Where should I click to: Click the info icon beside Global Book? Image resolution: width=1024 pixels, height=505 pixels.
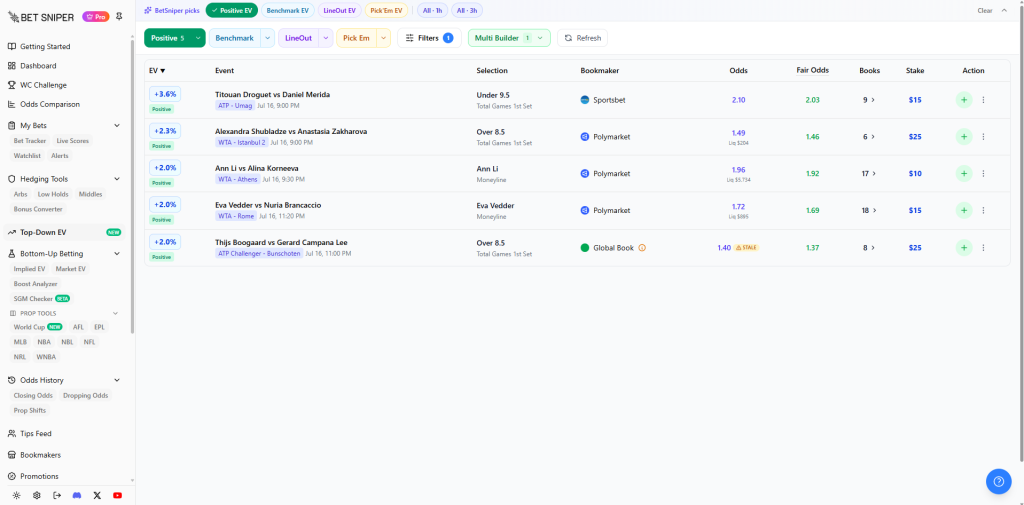pyautogui.click(x=642, y=248)
